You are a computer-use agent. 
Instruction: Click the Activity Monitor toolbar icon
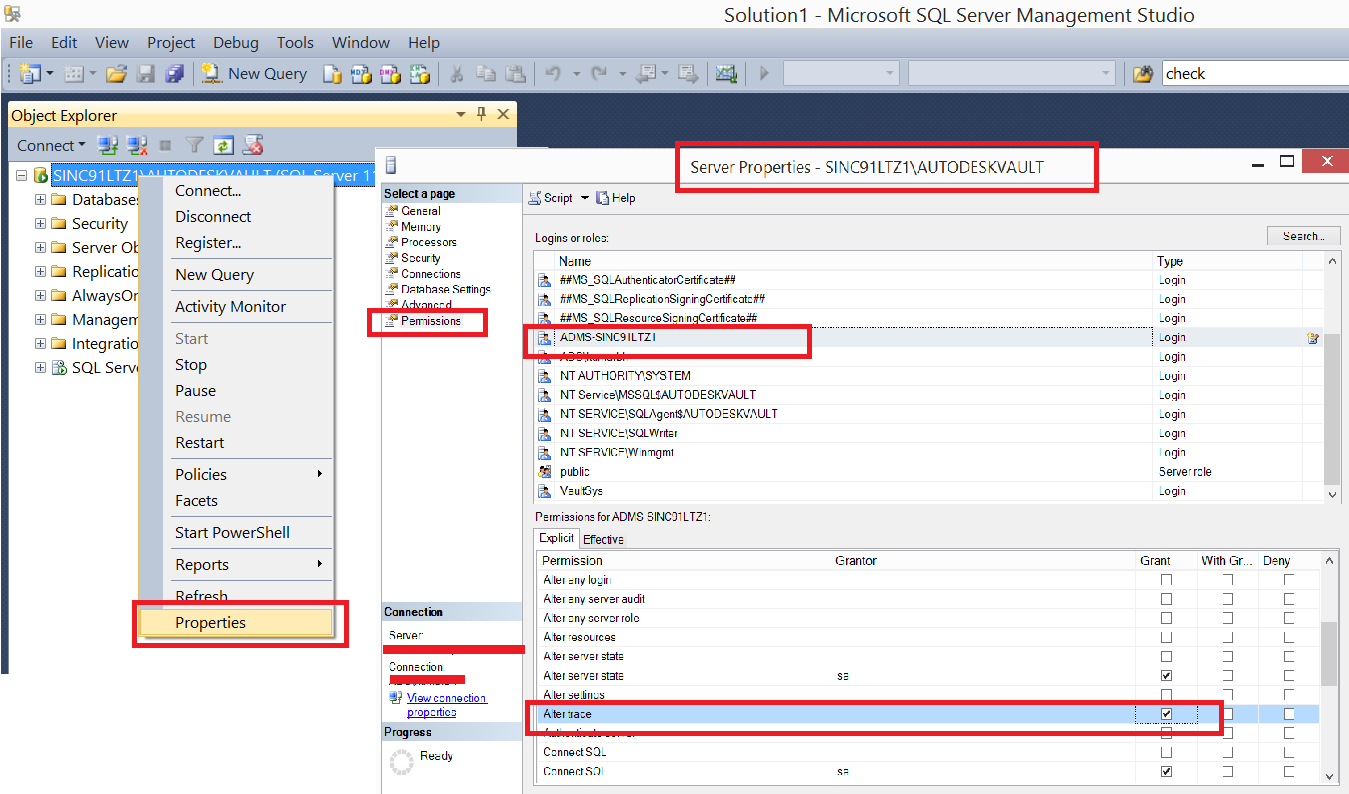(x=726, y=73)
